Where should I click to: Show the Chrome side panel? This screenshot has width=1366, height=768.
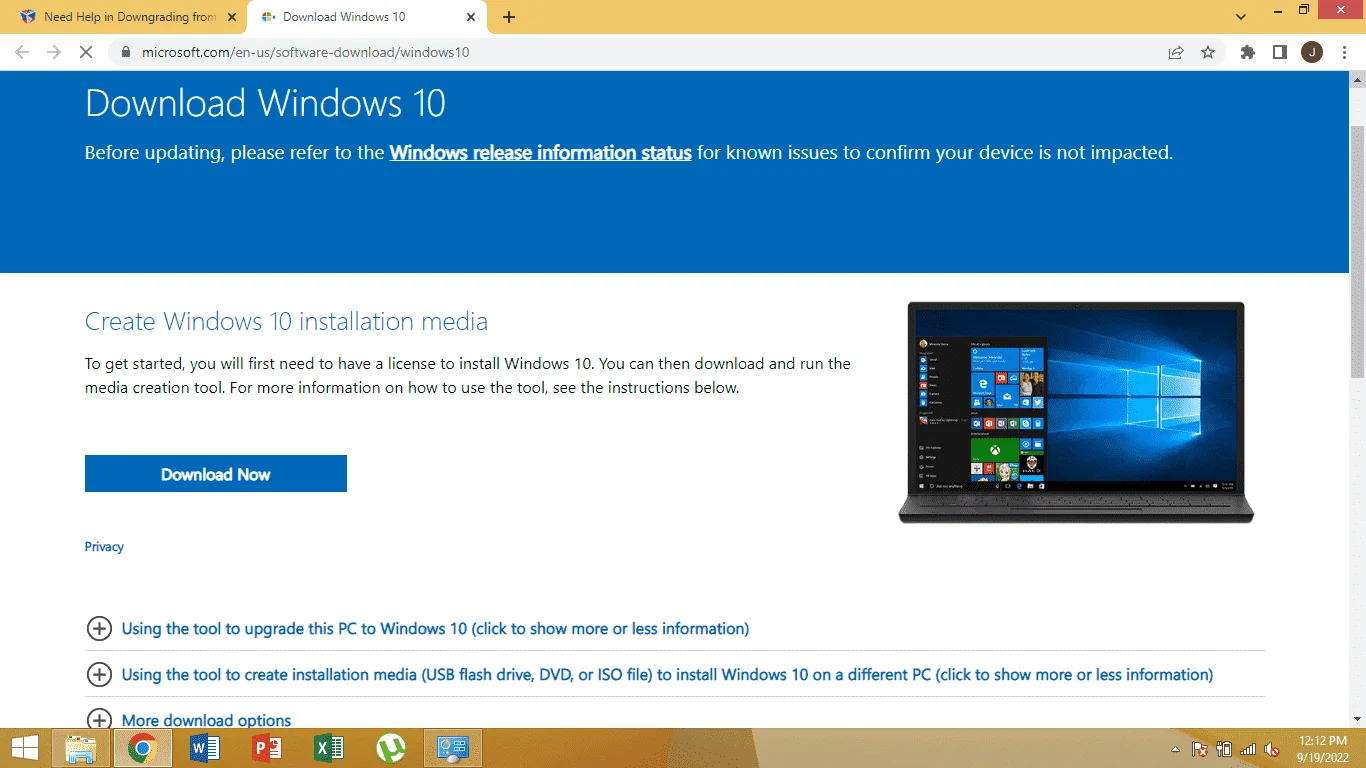(x=1279, y=52)
